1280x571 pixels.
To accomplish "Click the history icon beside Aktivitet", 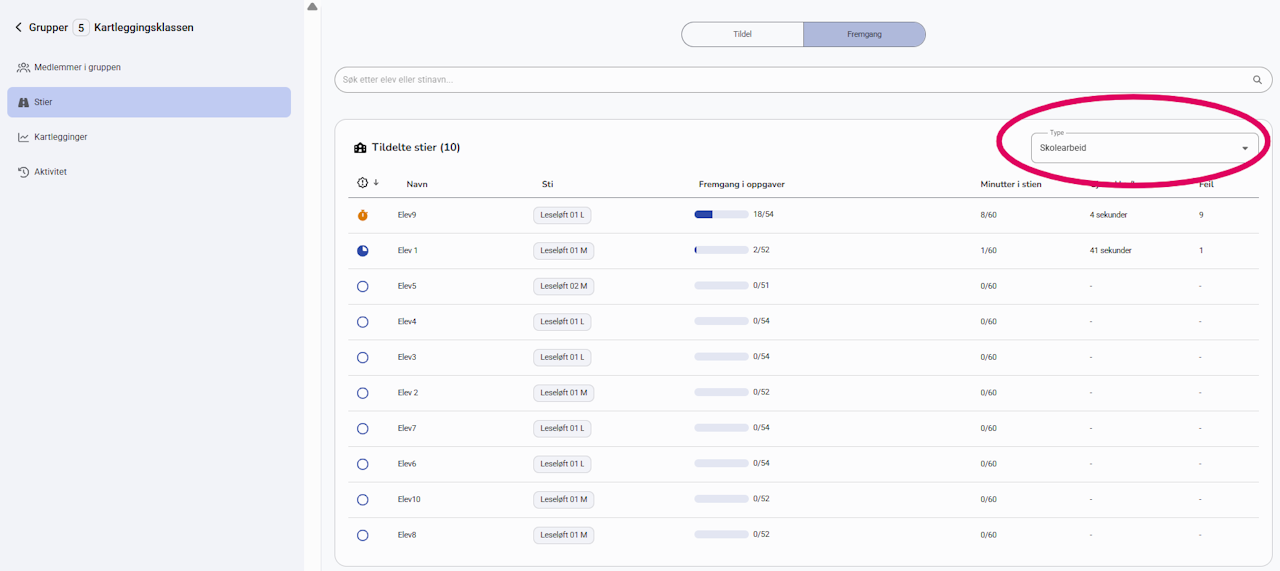I will (23, 172).
